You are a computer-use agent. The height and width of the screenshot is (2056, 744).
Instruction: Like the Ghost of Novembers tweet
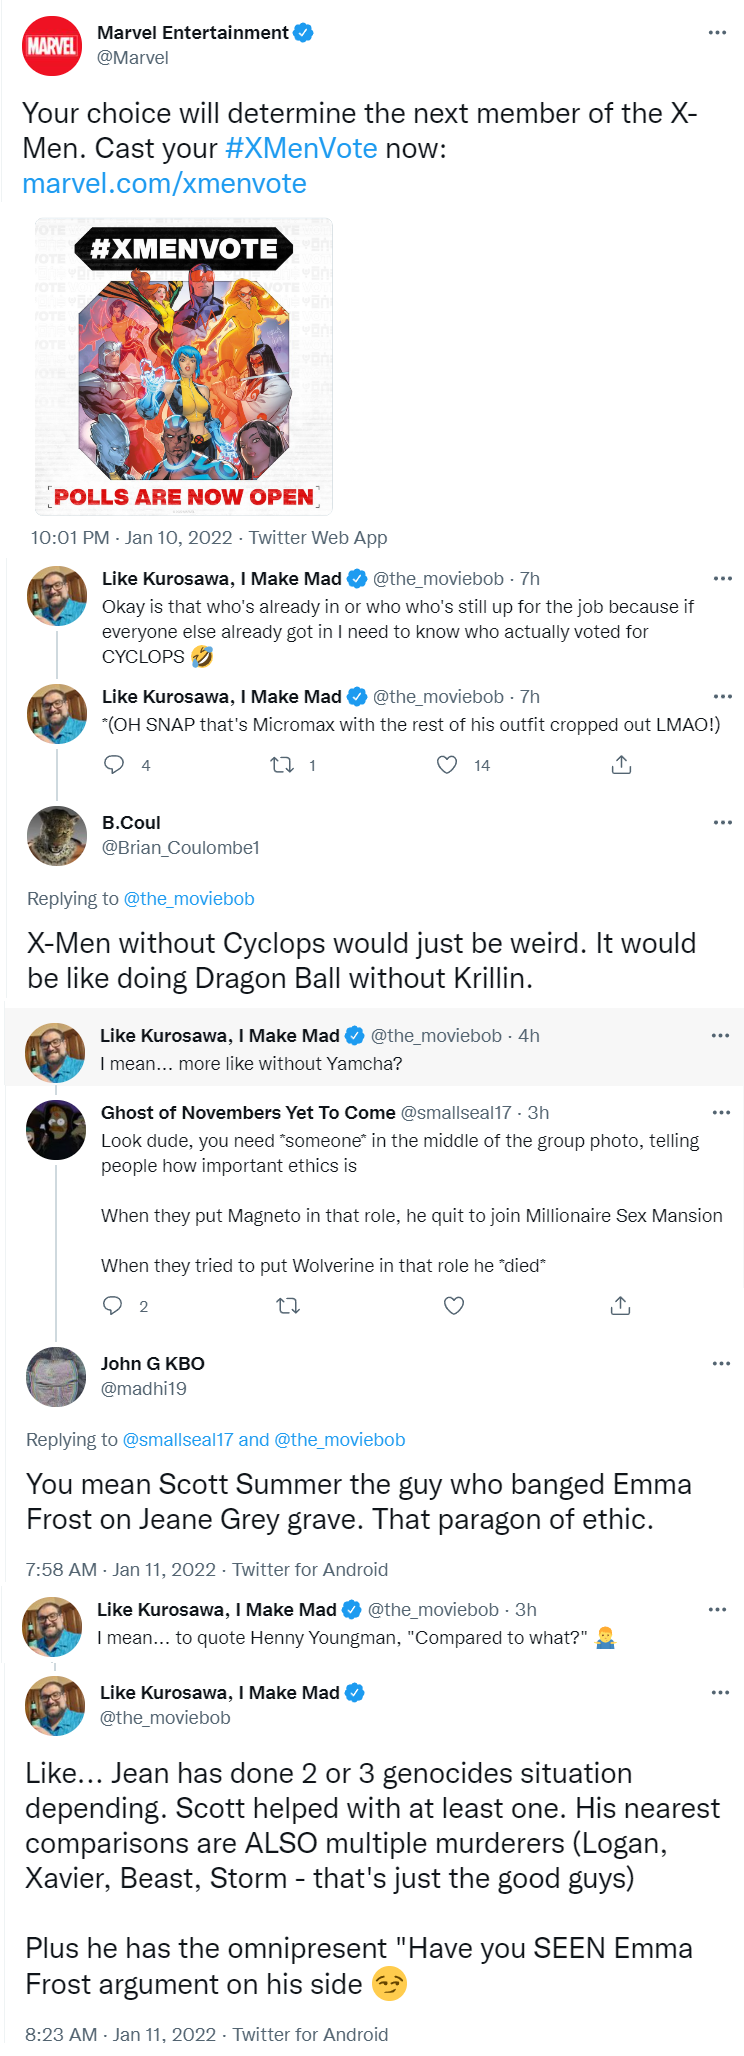[x=454, y=1305]
